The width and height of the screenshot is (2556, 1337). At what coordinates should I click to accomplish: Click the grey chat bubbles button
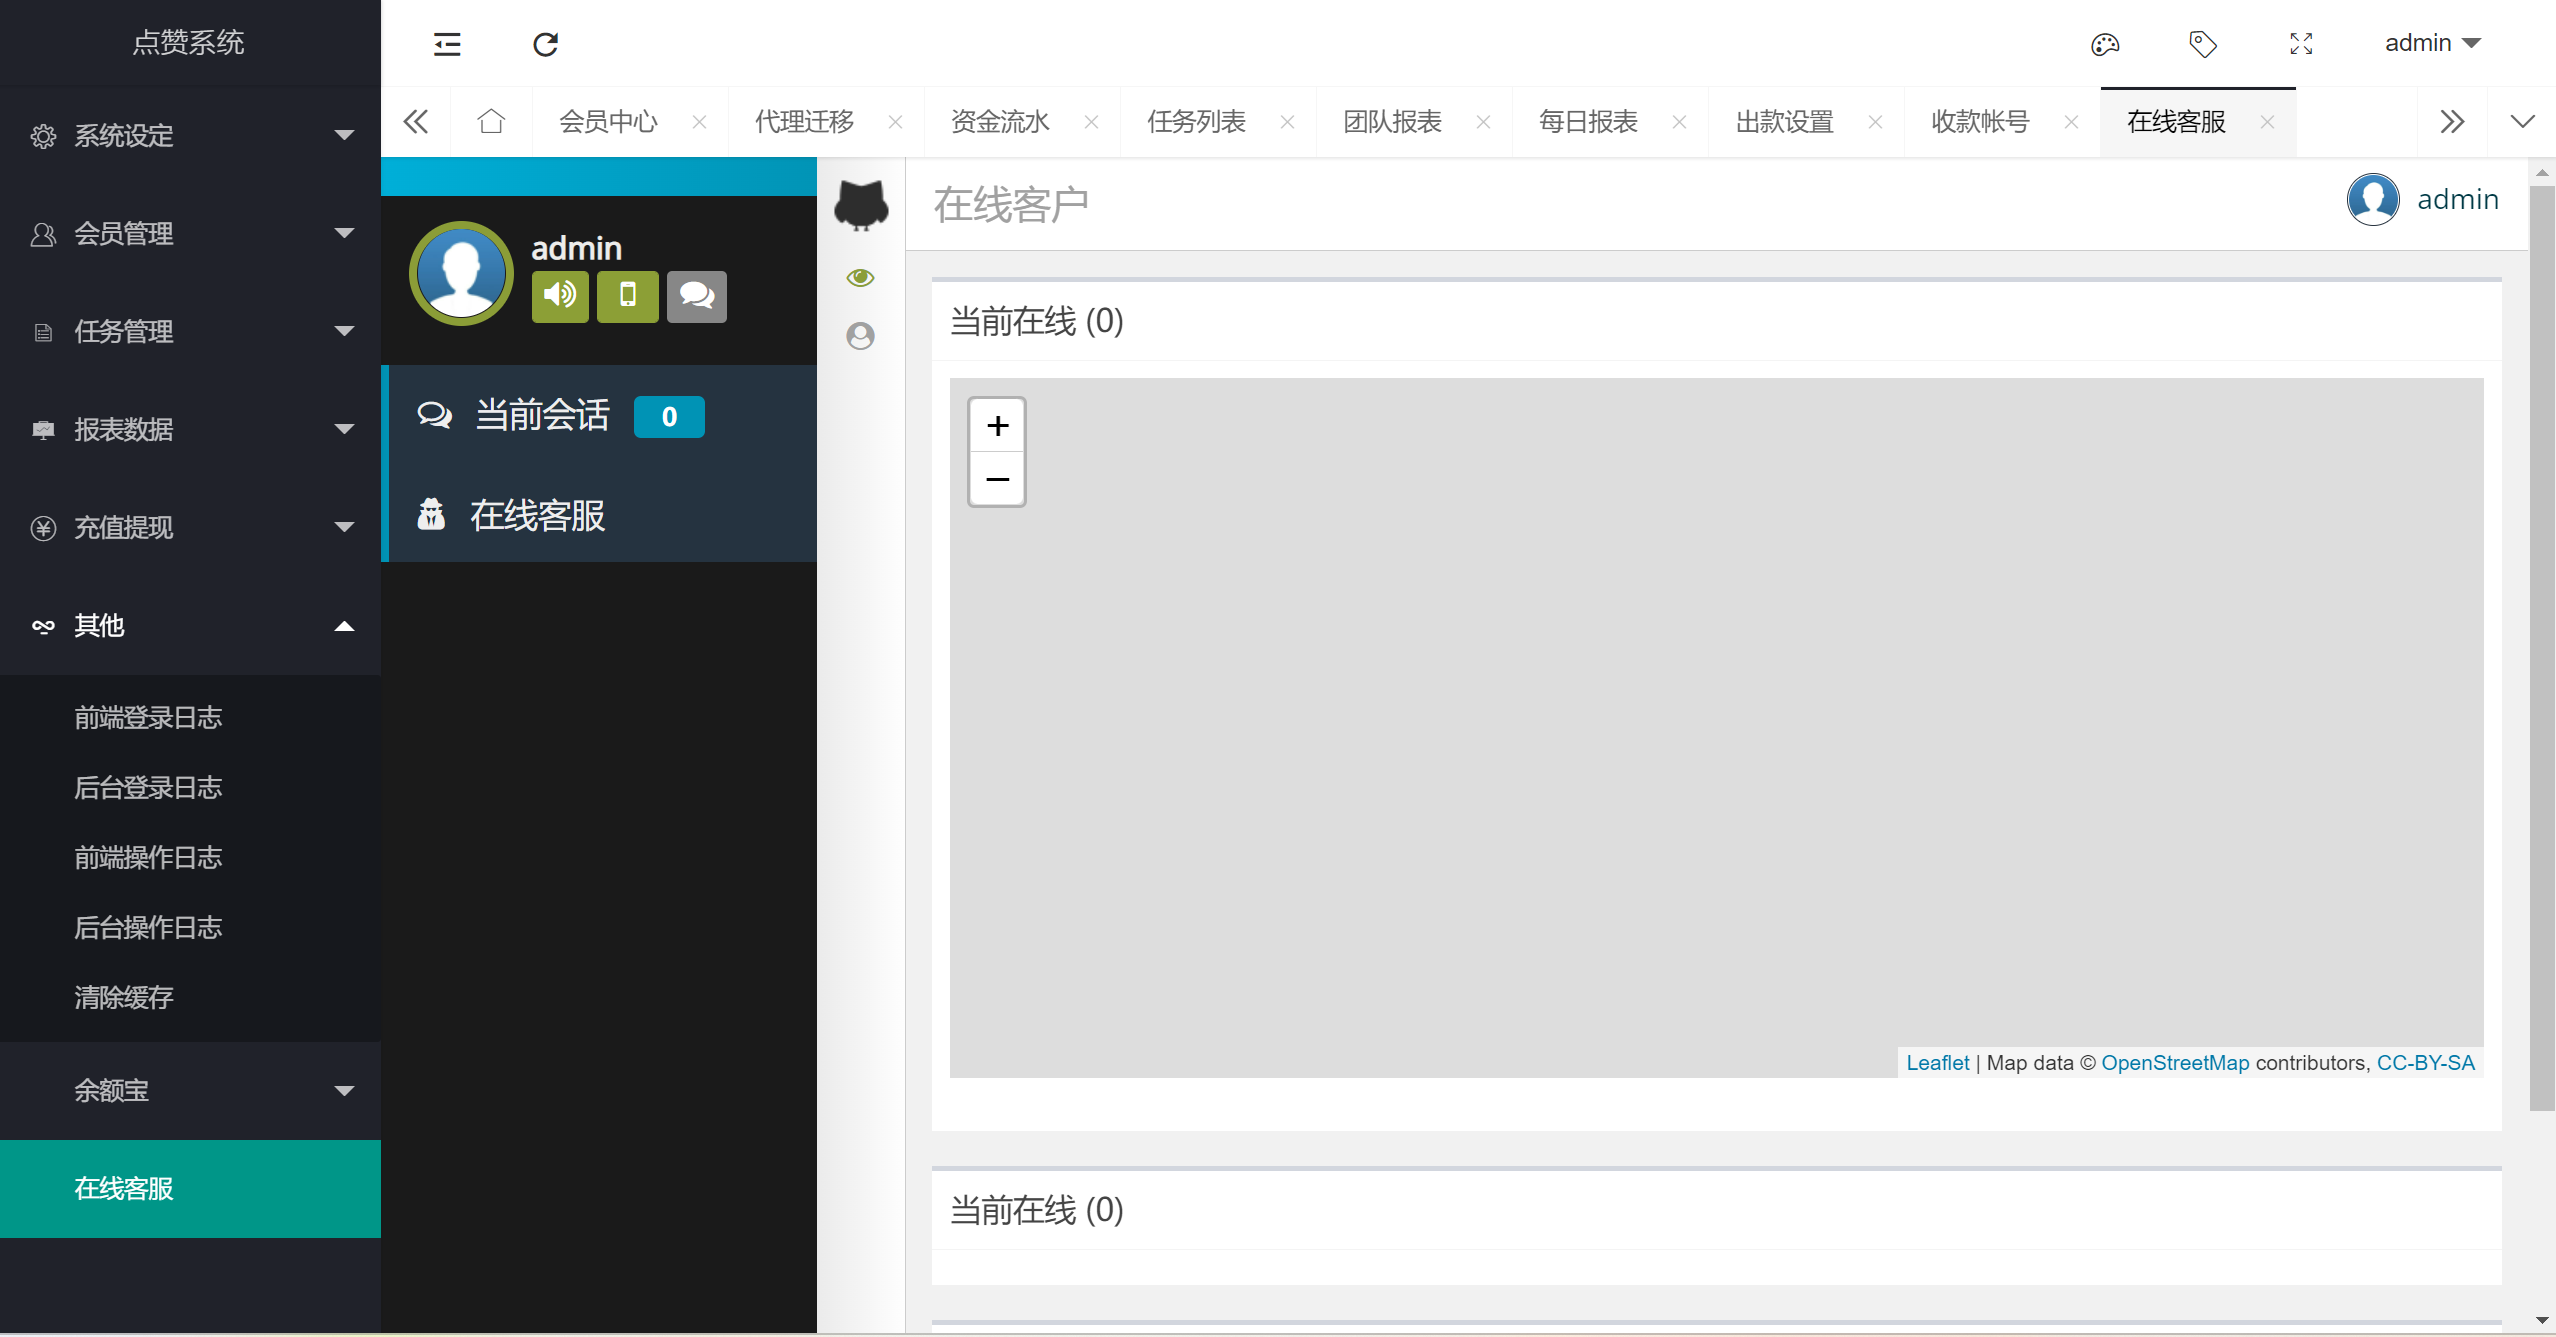point(697,296)
